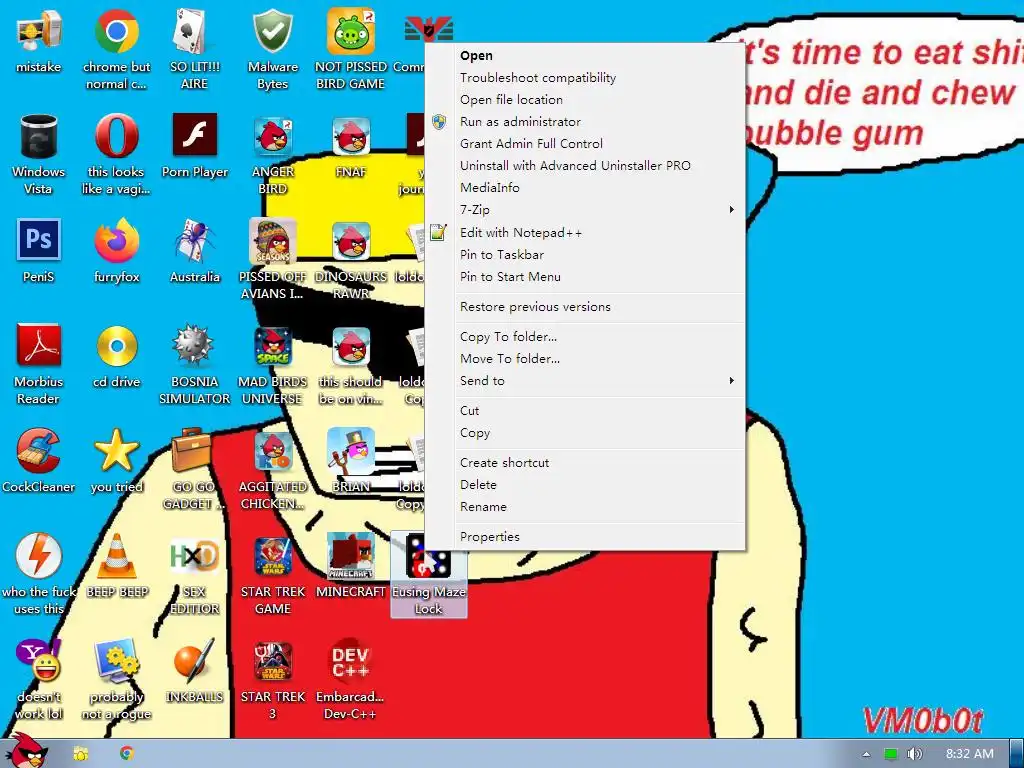
Task: Select the 'mistake' desktop icon
Action: point(39,42)
